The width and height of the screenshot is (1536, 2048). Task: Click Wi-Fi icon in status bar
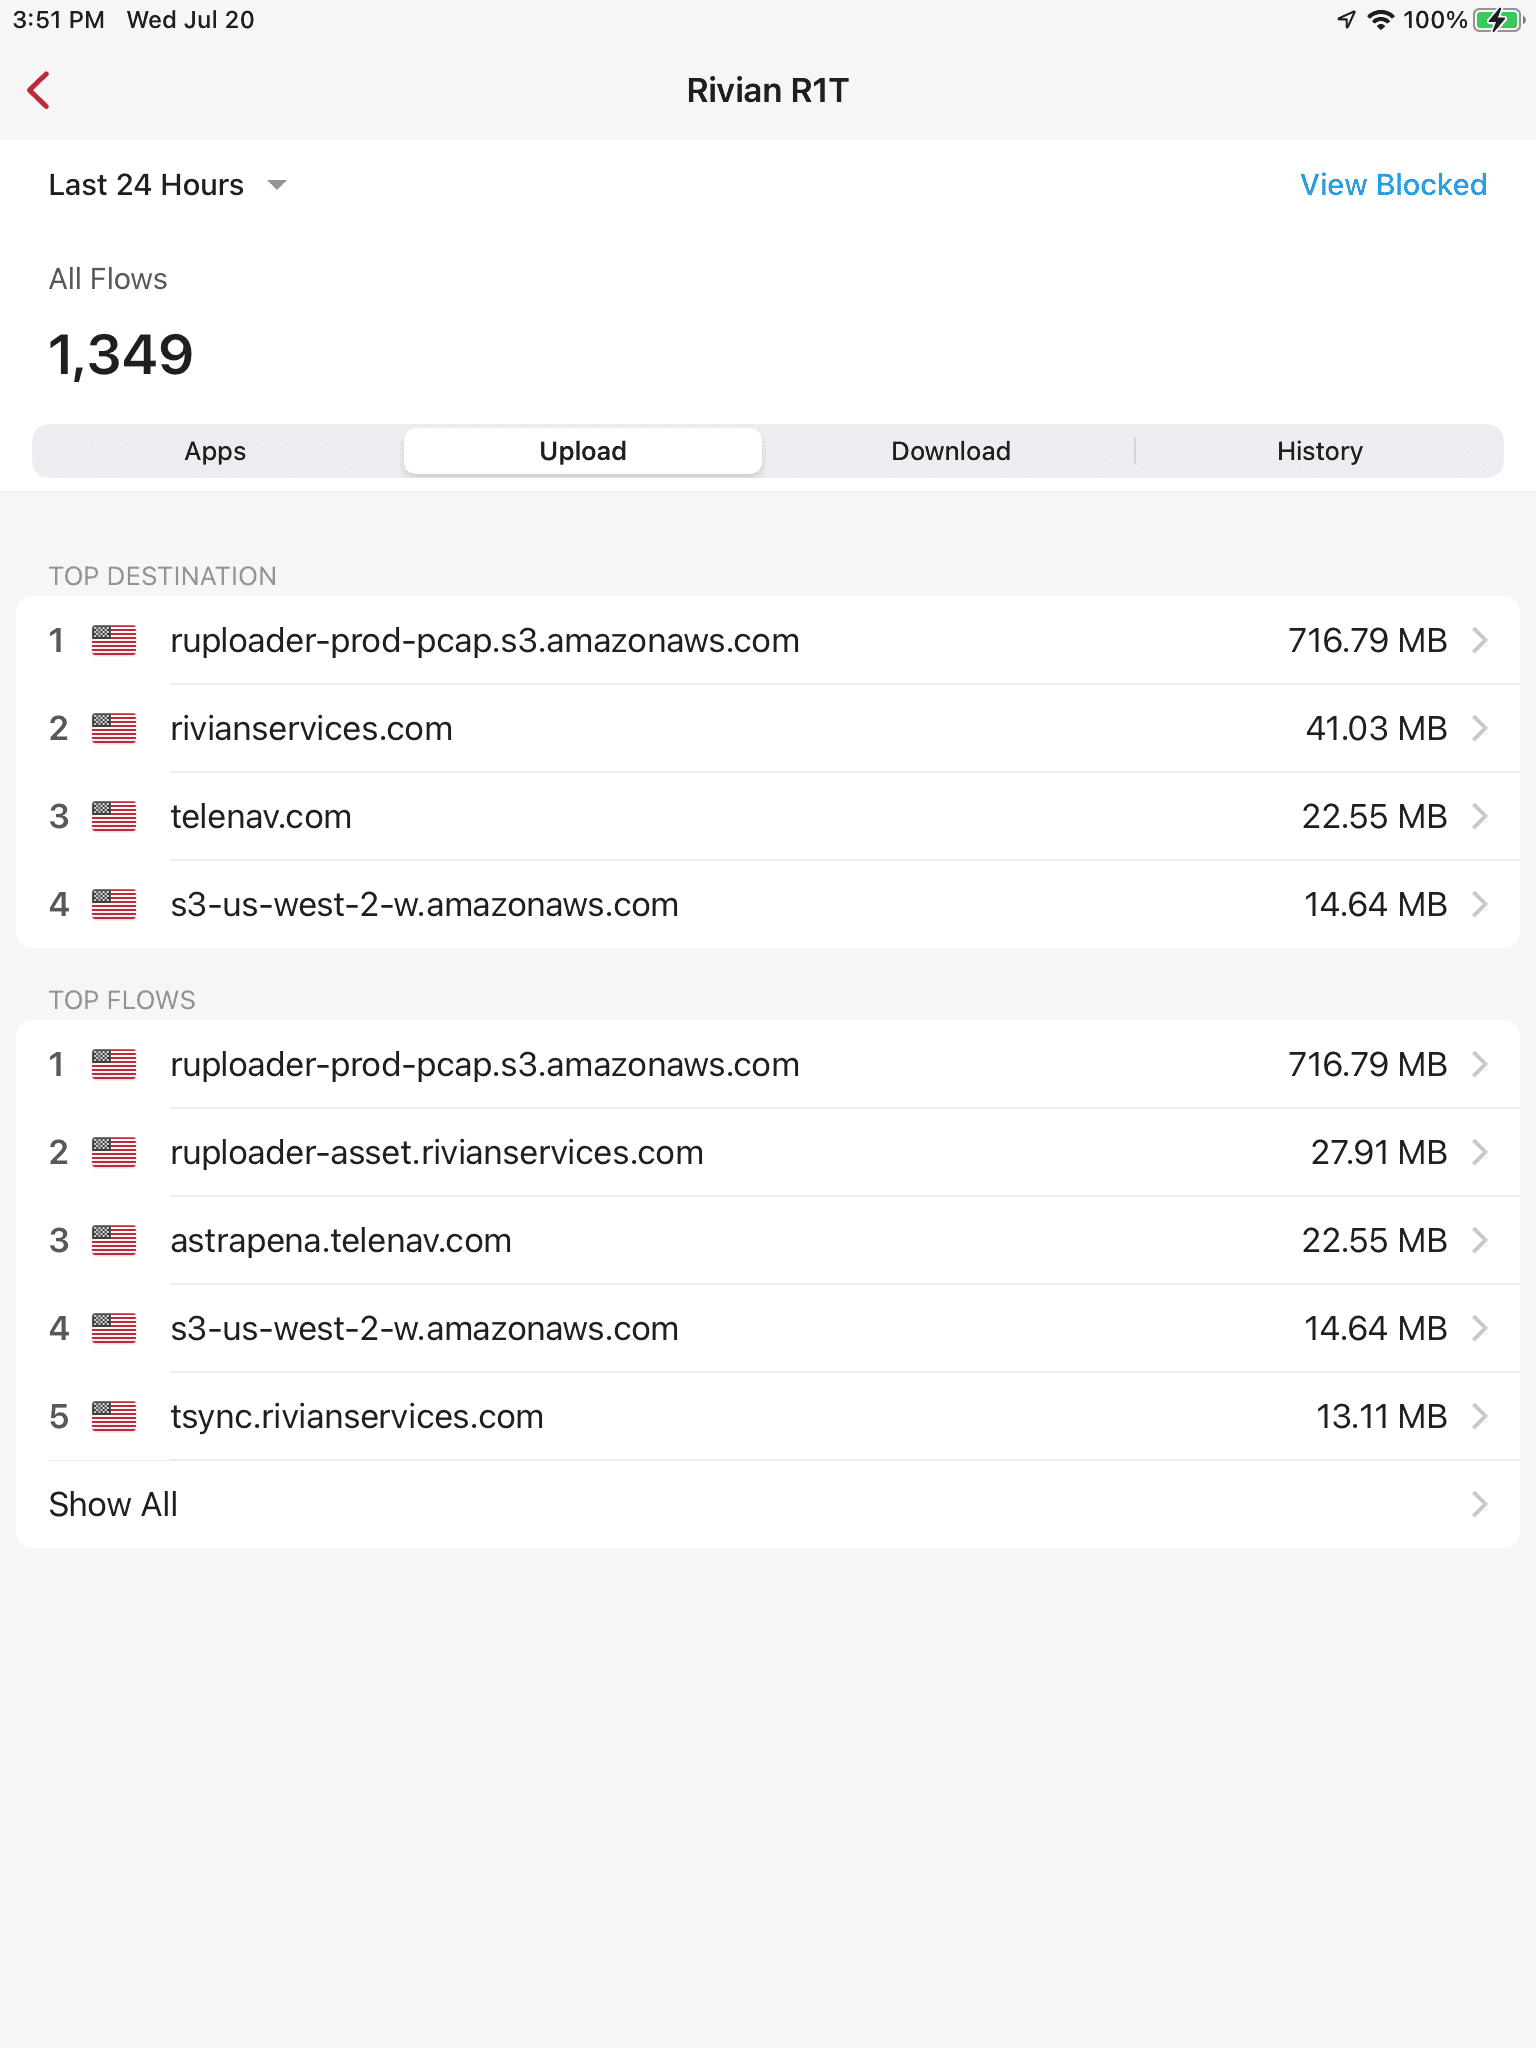tap(1381, 20)
